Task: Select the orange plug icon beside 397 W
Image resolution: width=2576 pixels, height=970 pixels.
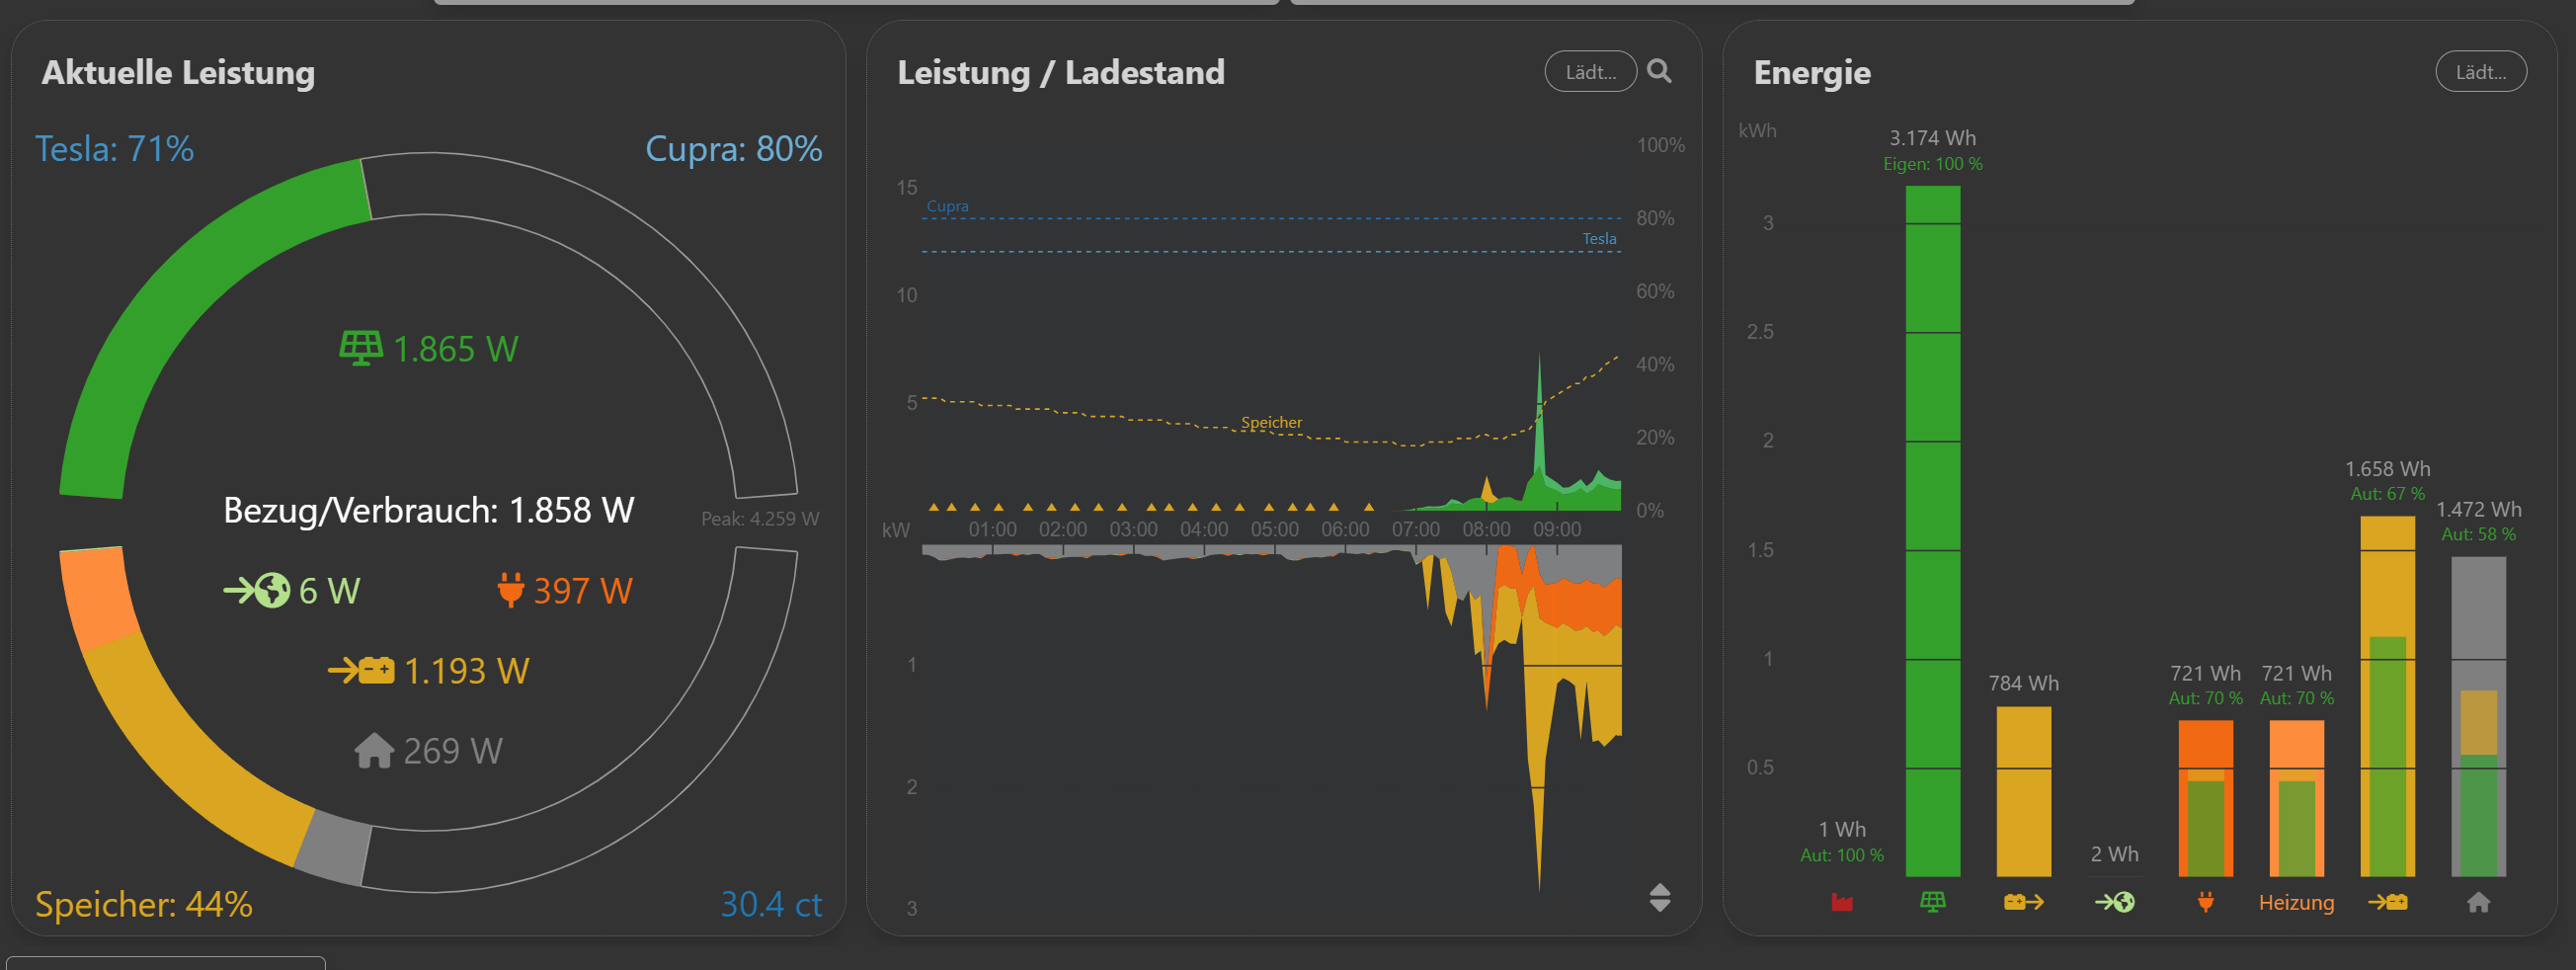Action: (511, 590)
